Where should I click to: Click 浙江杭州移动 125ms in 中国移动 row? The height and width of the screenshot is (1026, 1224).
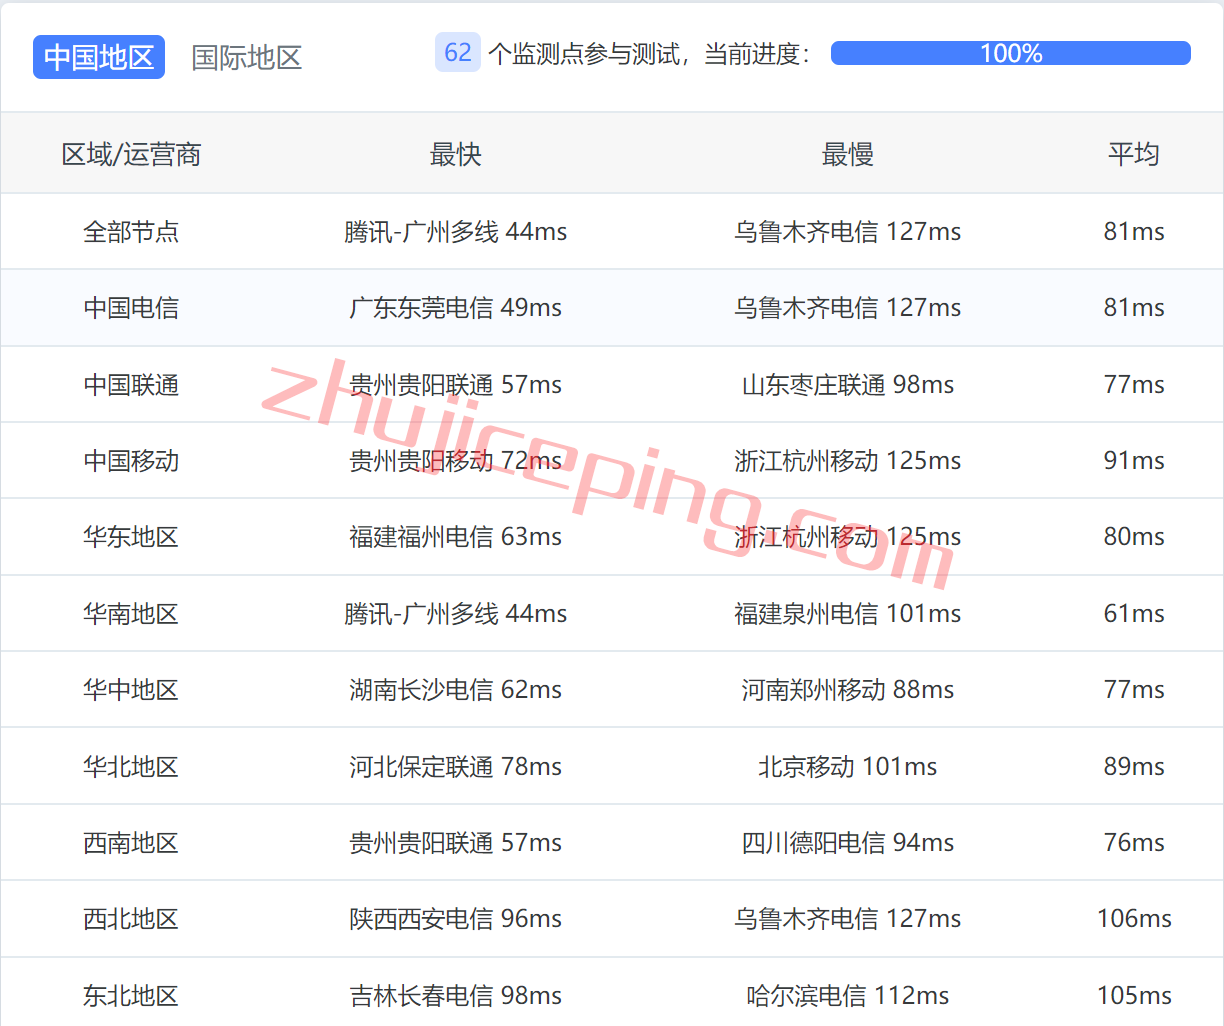[848, 461]
